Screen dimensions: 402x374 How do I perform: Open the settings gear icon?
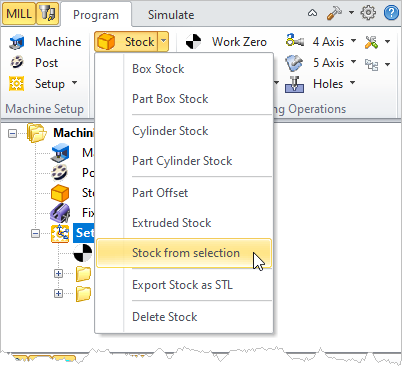(368, 13)
